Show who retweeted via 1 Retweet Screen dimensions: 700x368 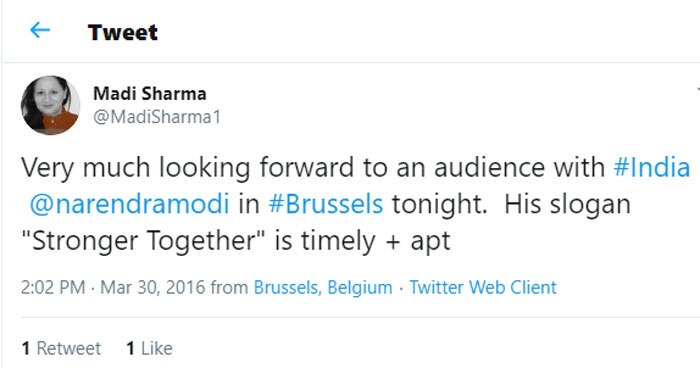click(x=61, y=348)
